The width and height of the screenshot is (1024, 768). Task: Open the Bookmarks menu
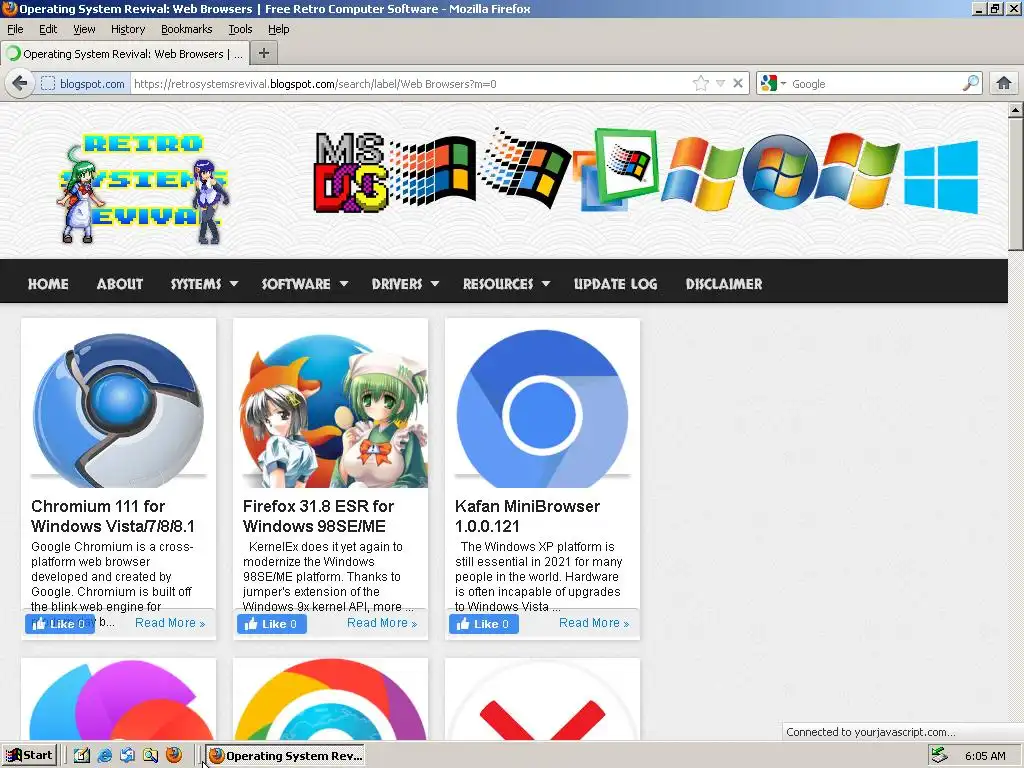[187, 29]
